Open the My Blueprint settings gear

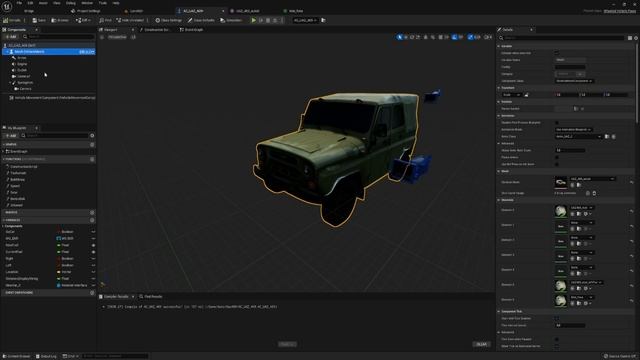tap(92, 136)
